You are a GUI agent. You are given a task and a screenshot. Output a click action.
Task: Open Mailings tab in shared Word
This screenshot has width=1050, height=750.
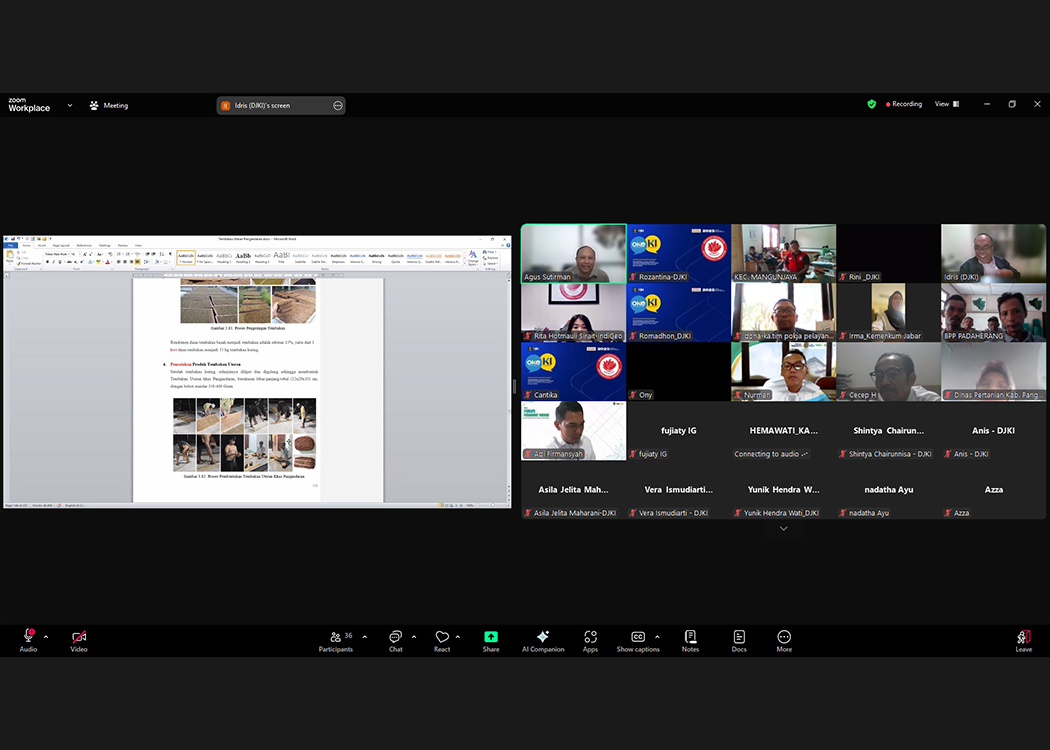(104, 245)
